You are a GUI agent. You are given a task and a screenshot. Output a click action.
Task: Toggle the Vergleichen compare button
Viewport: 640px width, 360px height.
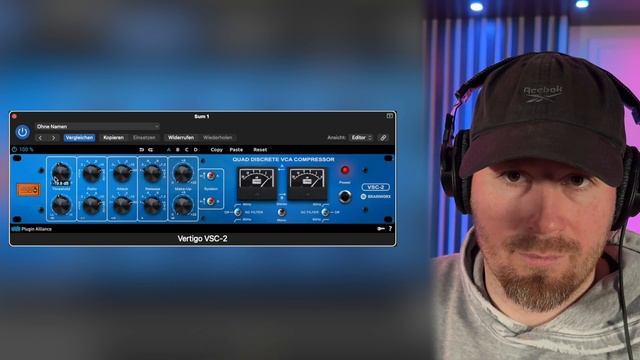coord(79,138)
